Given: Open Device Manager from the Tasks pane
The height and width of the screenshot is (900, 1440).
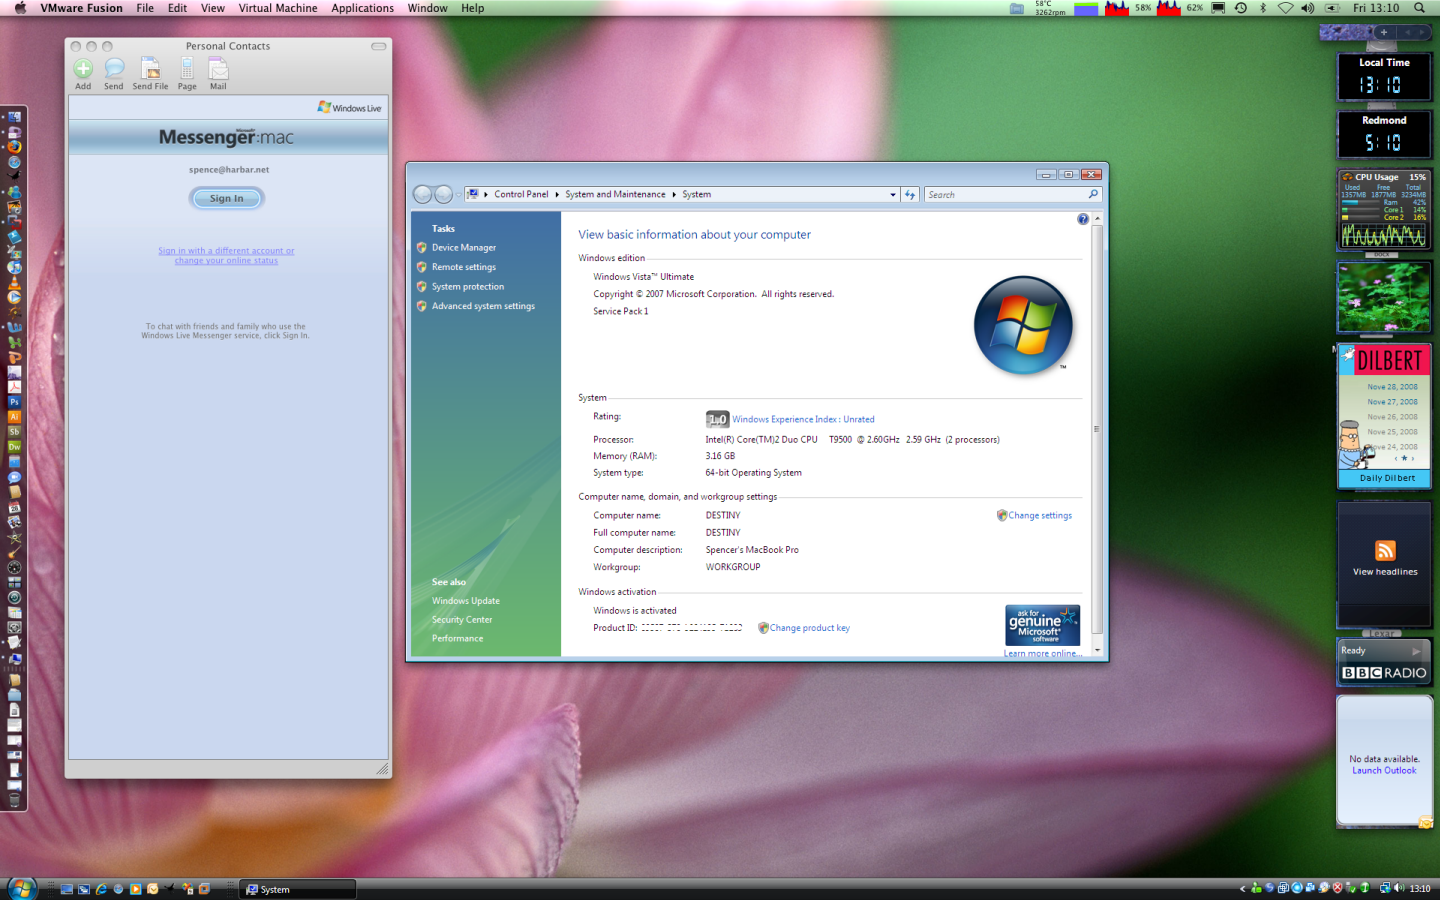Looking at the screenshot, I should click(464, 247).
